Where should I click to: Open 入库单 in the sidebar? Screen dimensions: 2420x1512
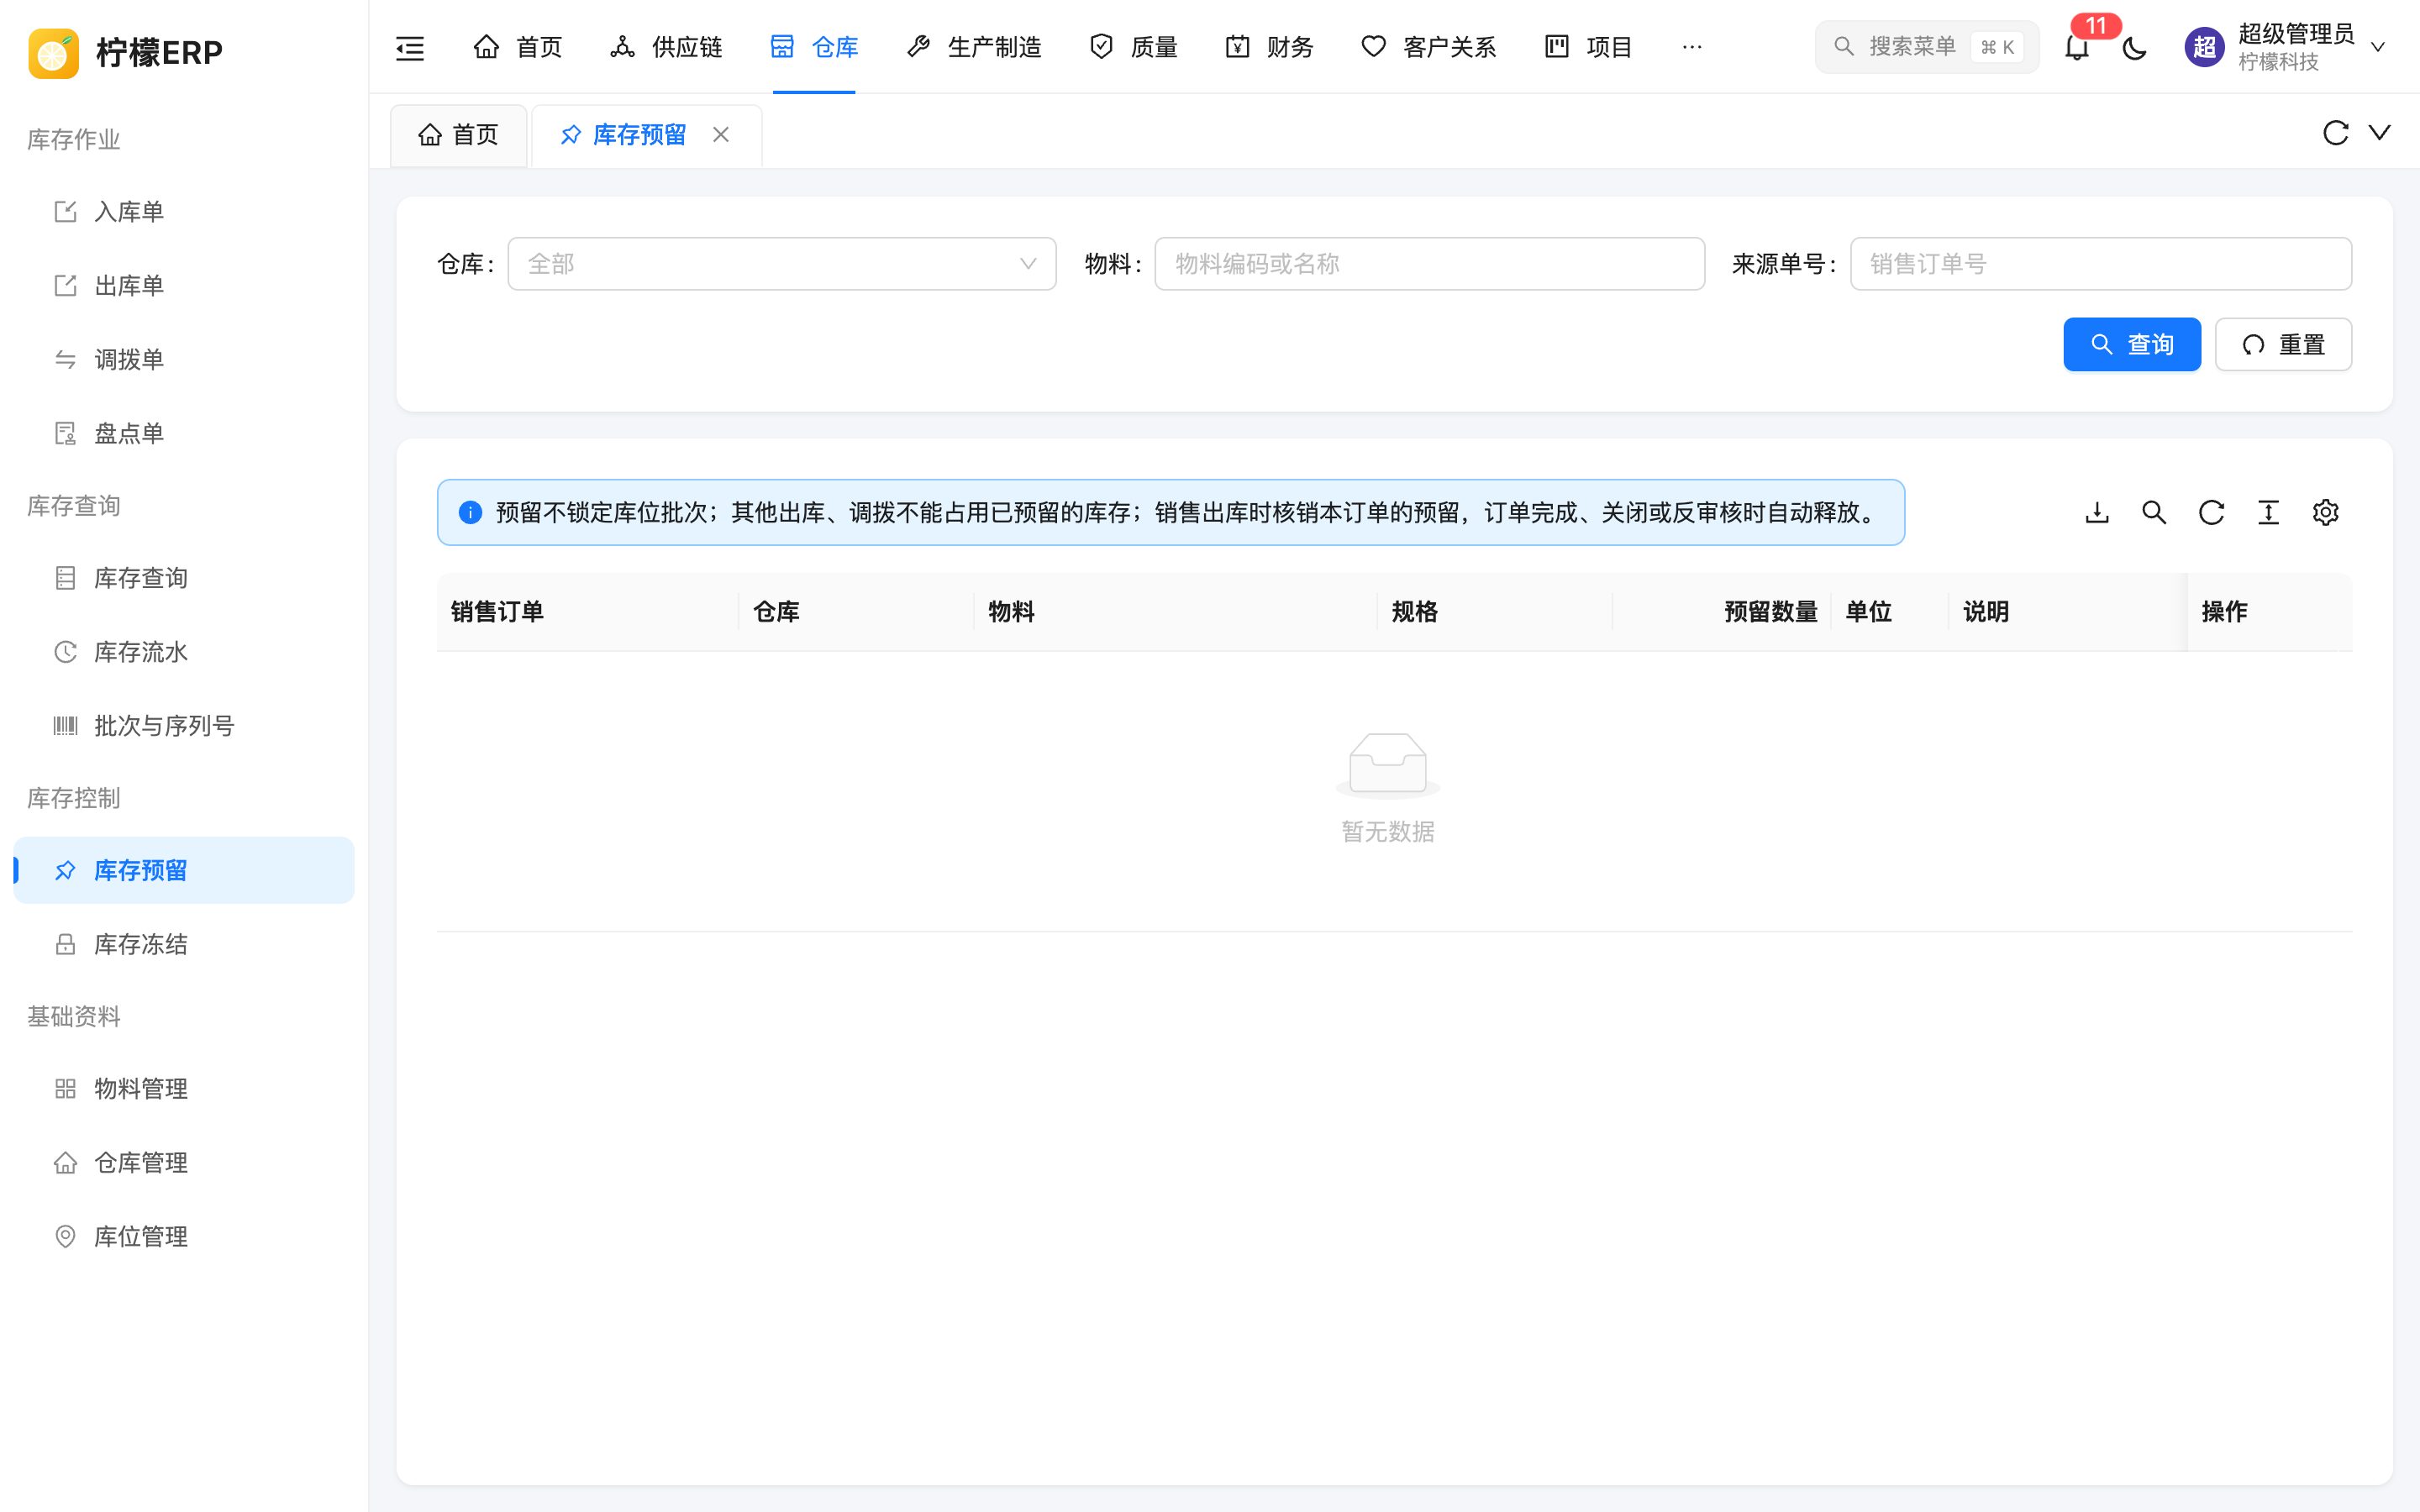point(184,212)
